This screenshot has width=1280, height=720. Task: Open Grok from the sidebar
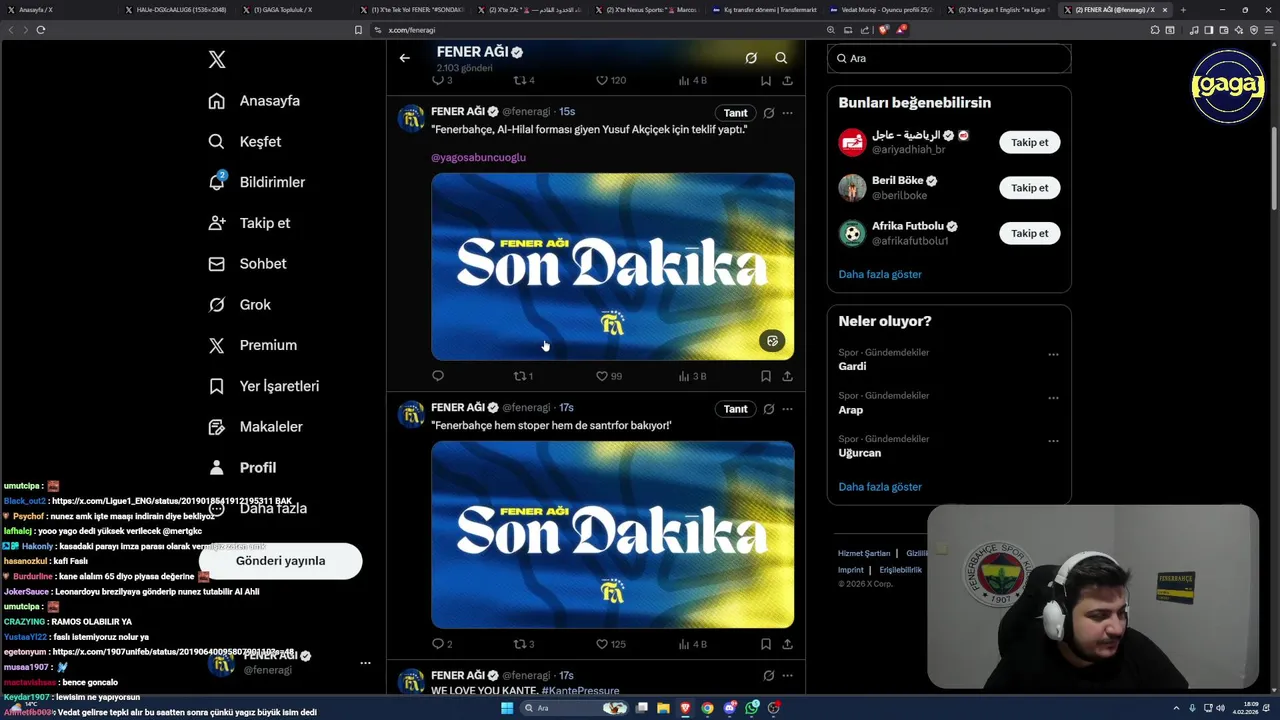pos(239,305)
